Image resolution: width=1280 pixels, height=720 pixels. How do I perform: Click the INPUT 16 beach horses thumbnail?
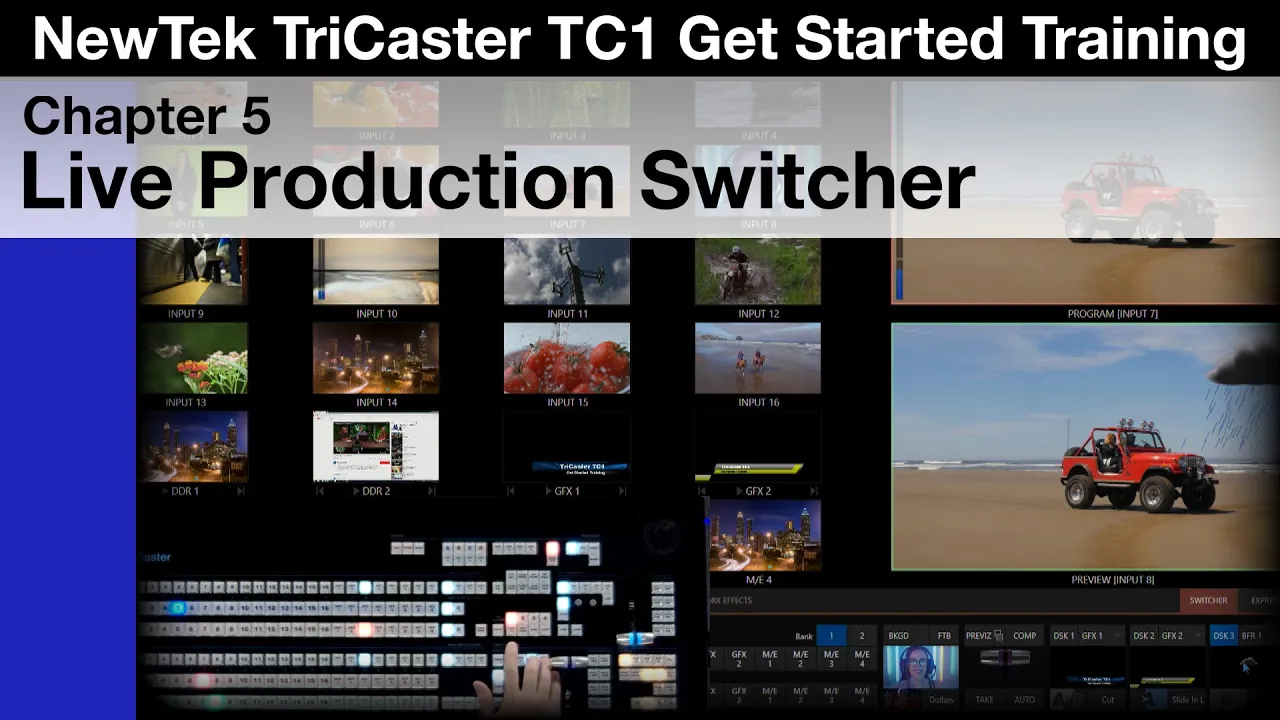pyautogui.click(x=758, y=358)
